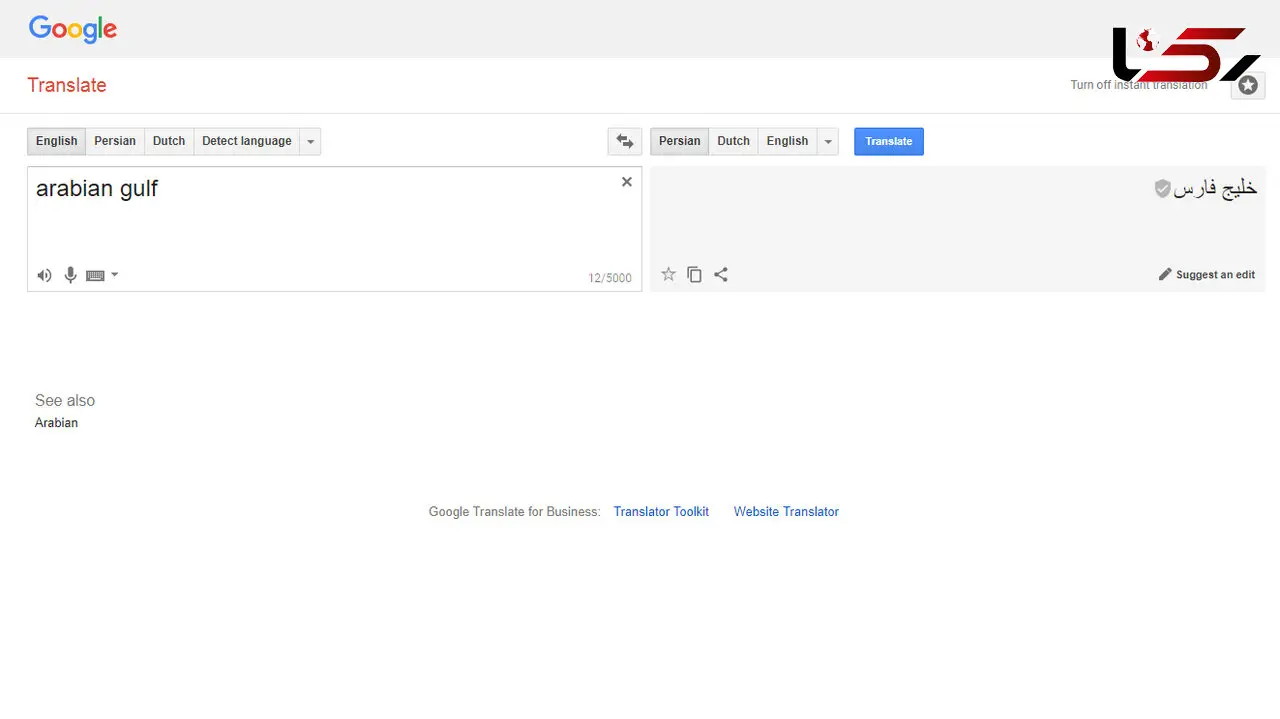Viewport: 1280px width, 719px height.
Task: Open the virtual keyboard input tool
Action: tap(95, 275)
